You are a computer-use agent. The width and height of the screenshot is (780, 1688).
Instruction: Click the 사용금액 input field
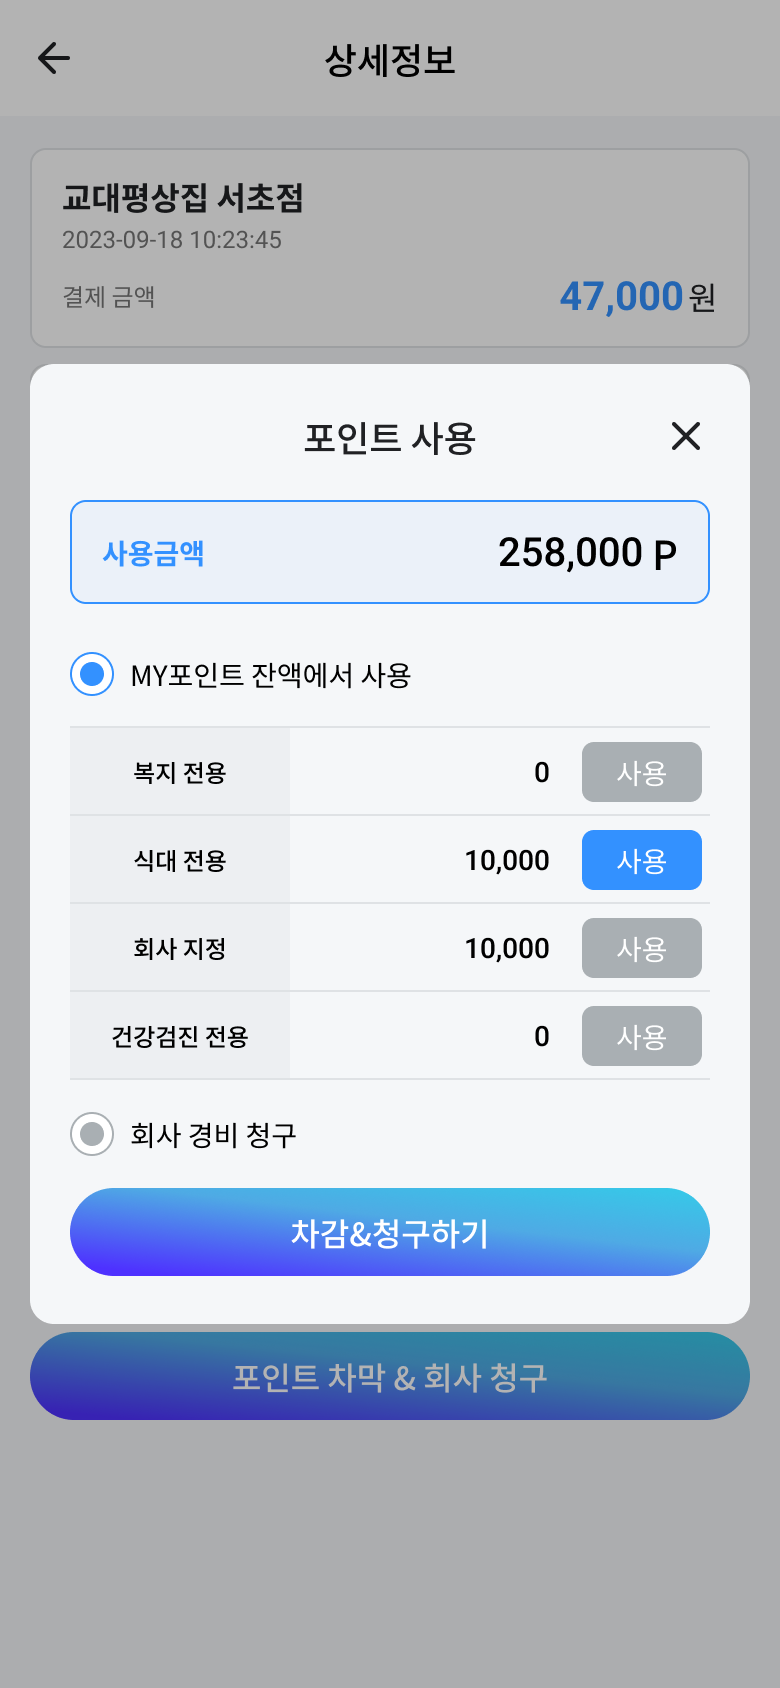390,552
